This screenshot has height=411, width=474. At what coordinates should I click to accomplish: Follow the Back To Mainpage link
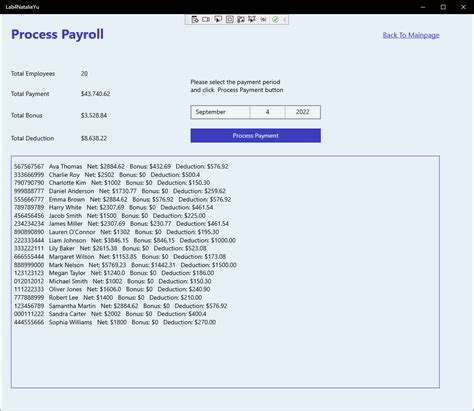[411, 35]
